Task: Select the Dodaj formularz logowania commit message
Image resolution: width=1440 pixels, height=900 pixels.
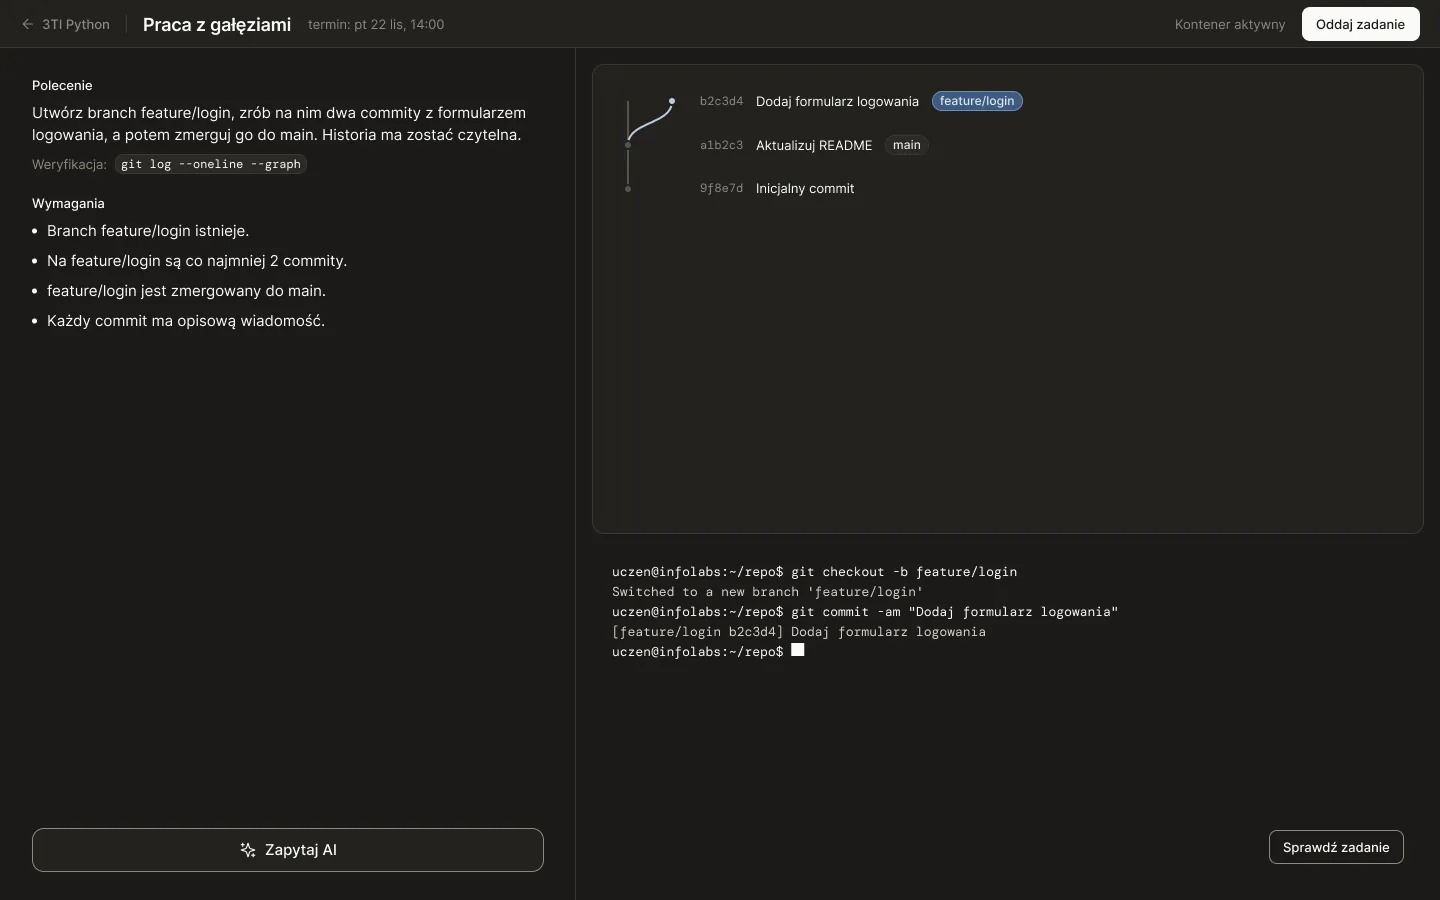Action: pos(837,101)
